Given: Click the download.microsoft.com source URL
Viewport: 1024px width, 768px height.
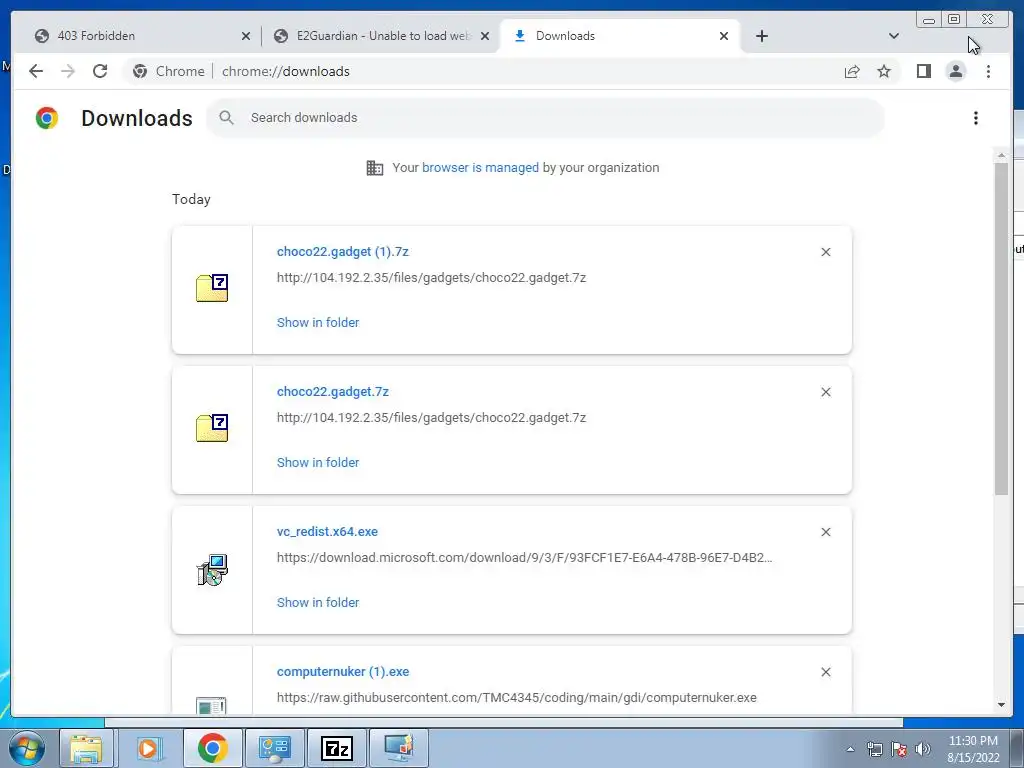Looking at the screenshot, I should coord(524,558).
